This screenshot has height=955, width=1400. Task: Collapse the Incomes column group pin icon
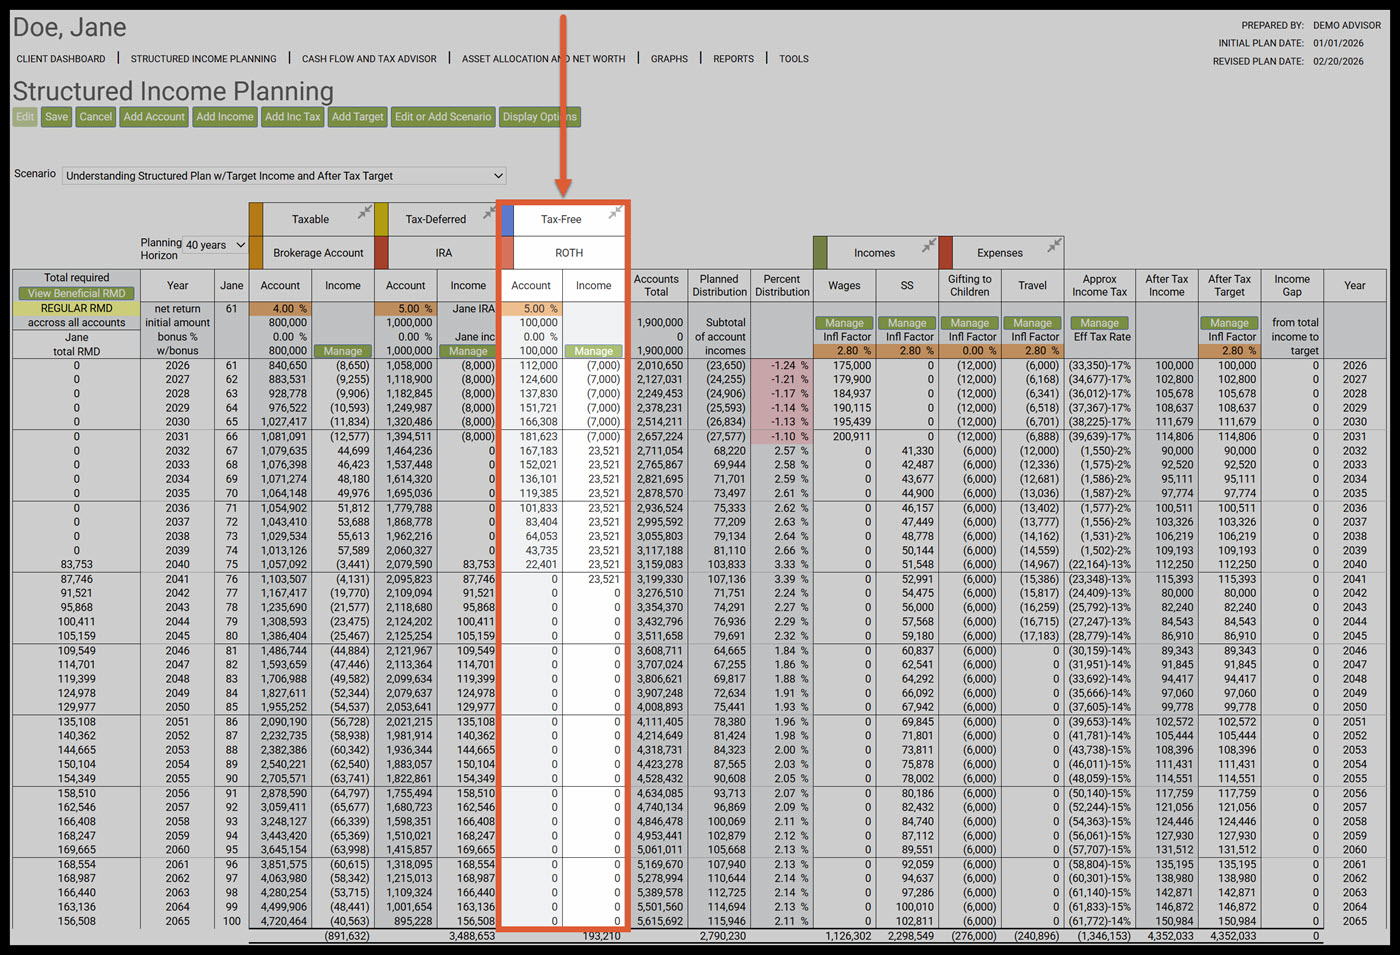[x=929, y=245]
